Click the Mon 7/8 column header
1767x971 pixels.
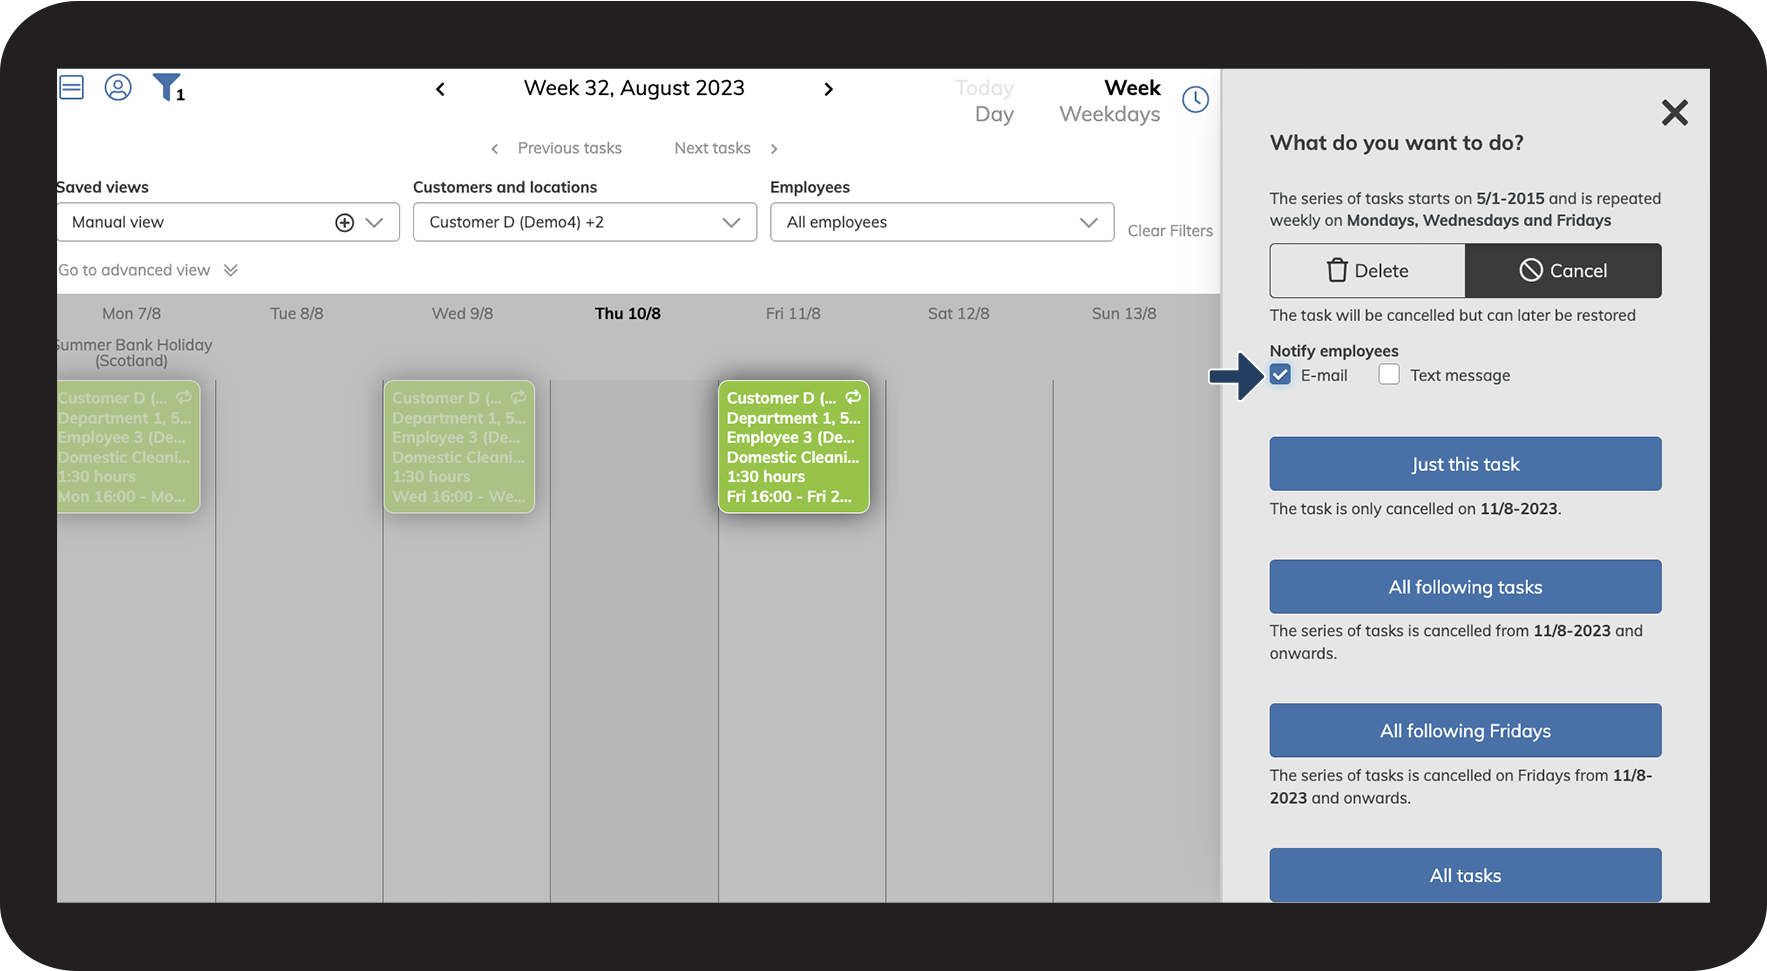click(x=131, y=313)
